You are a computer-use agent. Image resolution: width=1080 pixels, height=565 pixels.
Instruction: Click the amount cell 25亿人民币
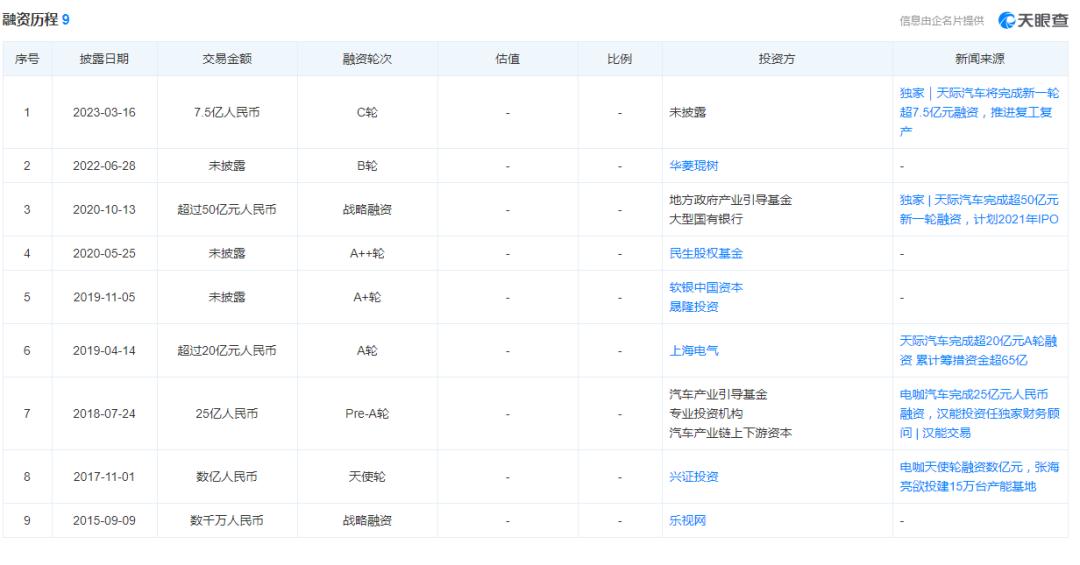coord(227,413)
